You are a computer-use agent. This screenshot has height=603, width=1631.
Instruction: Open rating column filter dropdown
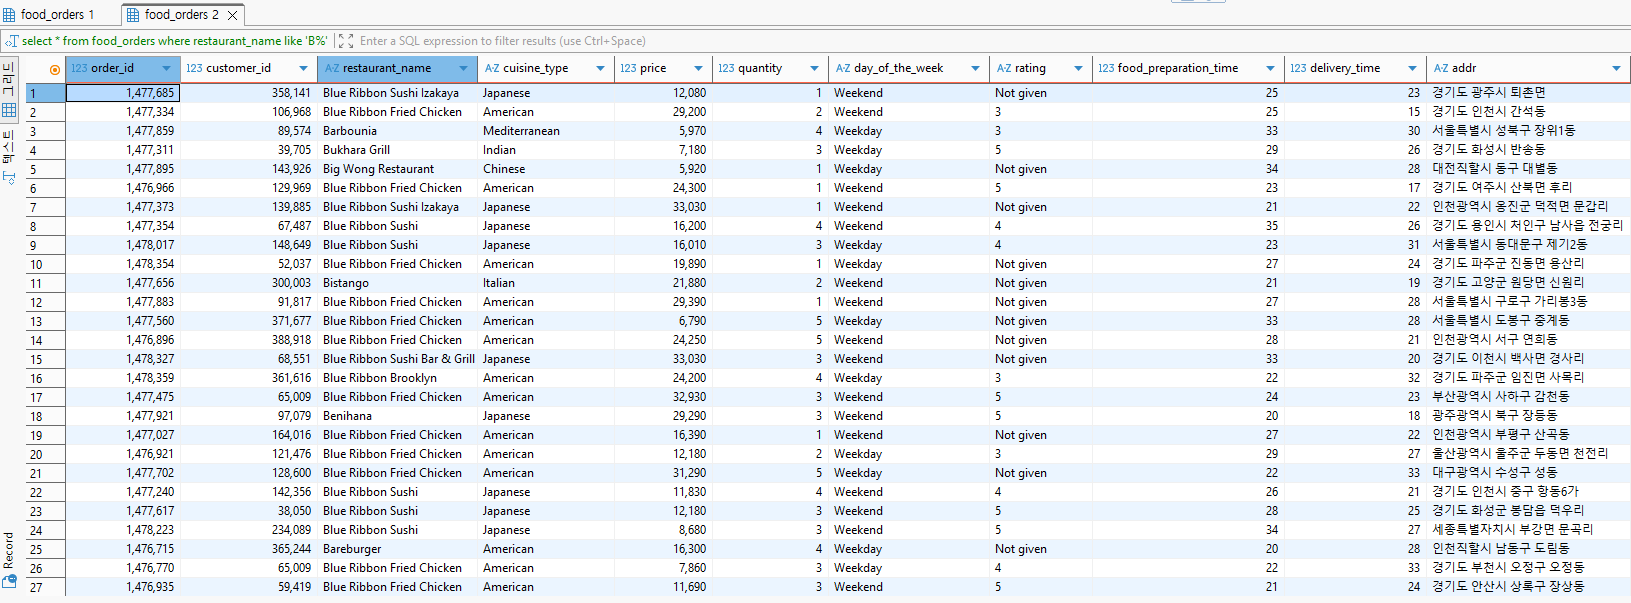click(x=1079, y=68)
